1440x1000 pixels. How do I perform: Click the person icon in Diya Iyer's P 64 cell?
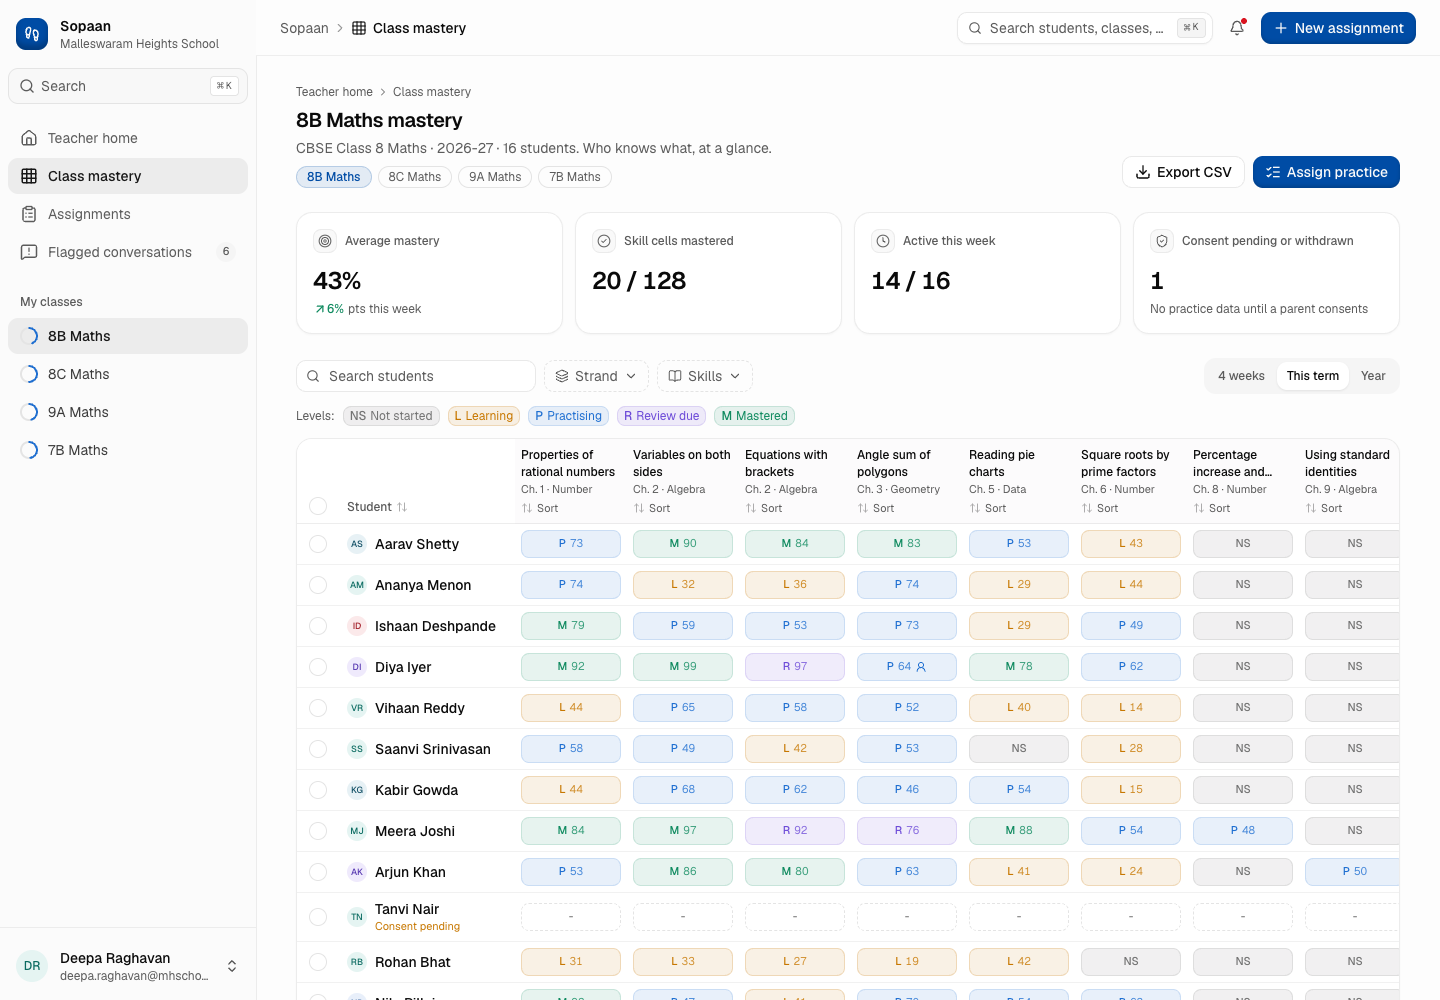921,667
